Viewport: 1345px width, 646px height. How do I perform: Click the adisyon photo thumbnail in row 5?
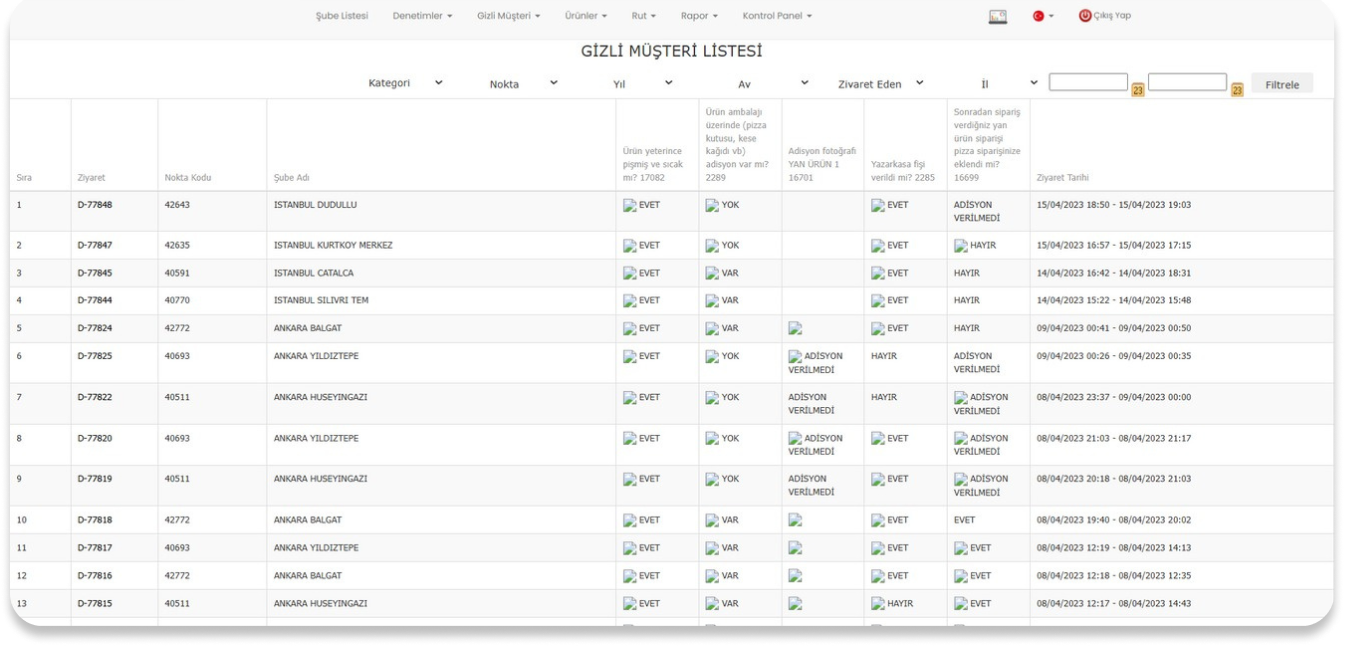click(x=795, y=328)
